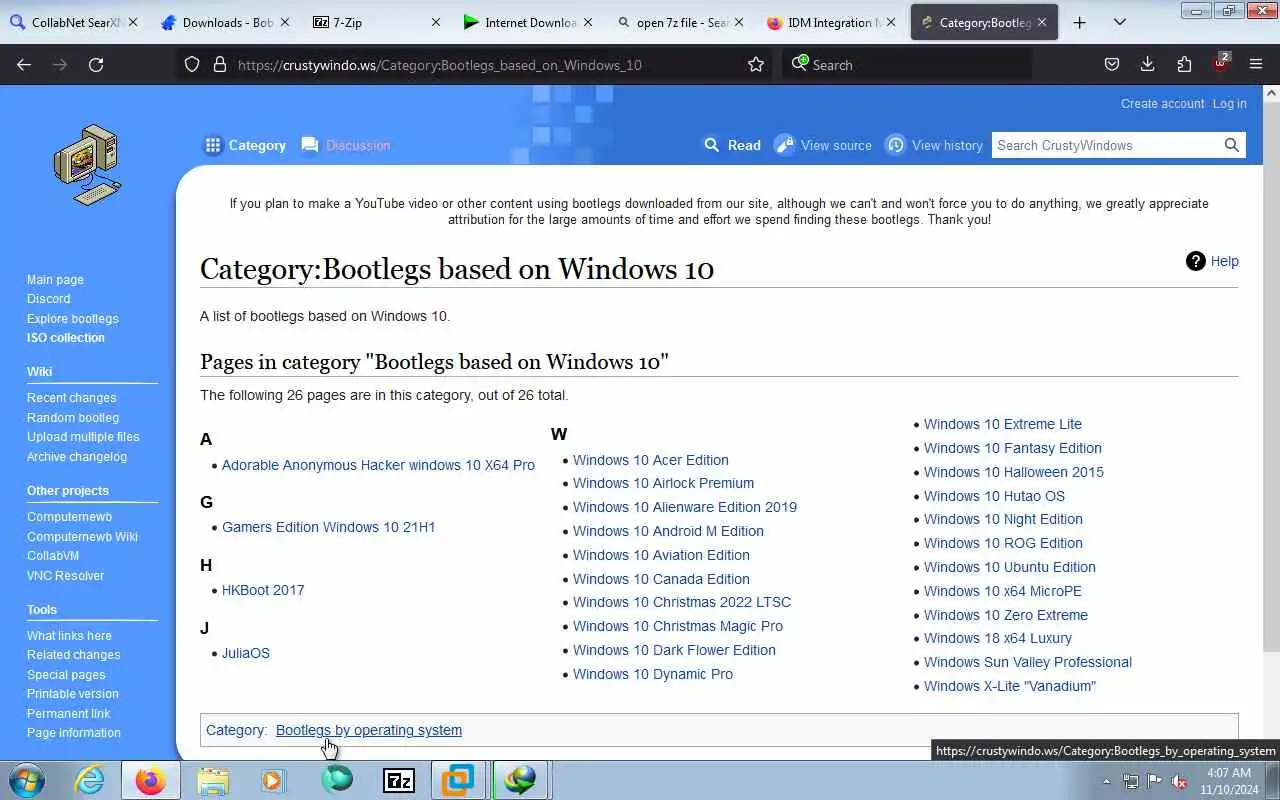Launch Internet Explorer from the taskbar

click(x=90, y=779)
